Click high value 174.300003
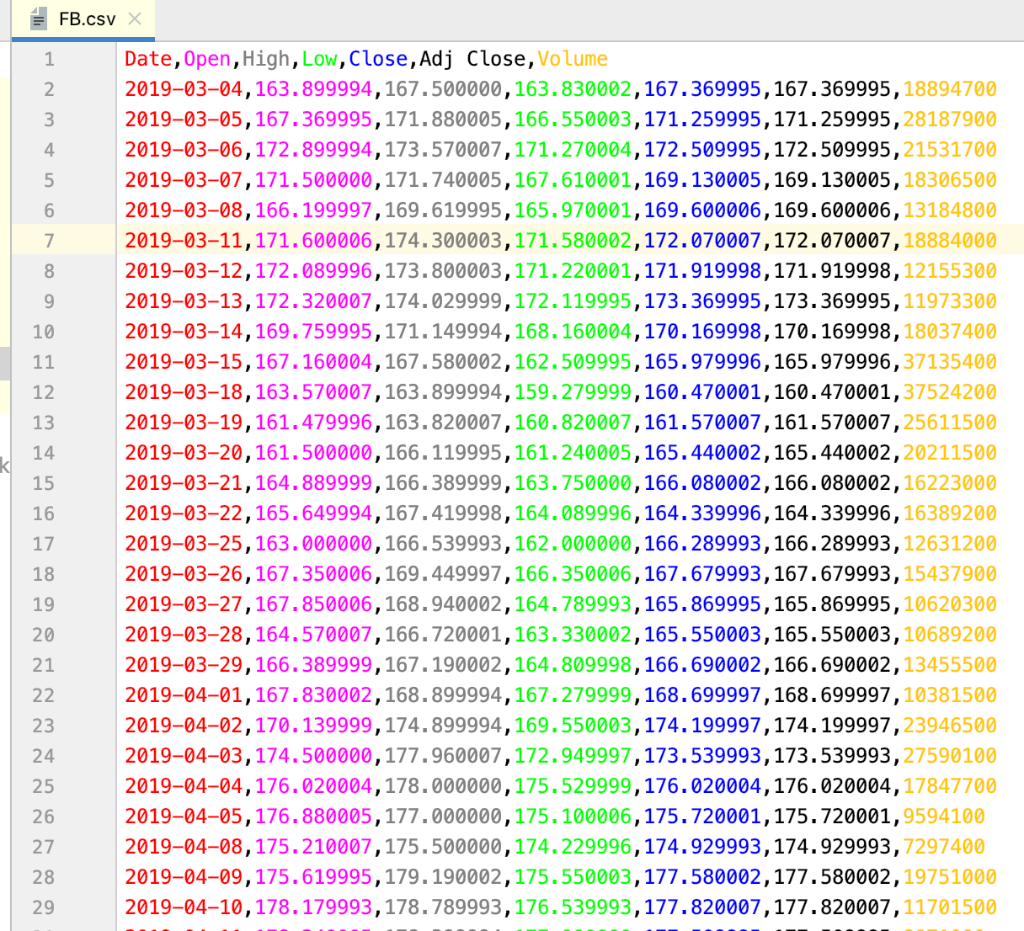Screen dimensions: 1024x931 coord(443,241)
